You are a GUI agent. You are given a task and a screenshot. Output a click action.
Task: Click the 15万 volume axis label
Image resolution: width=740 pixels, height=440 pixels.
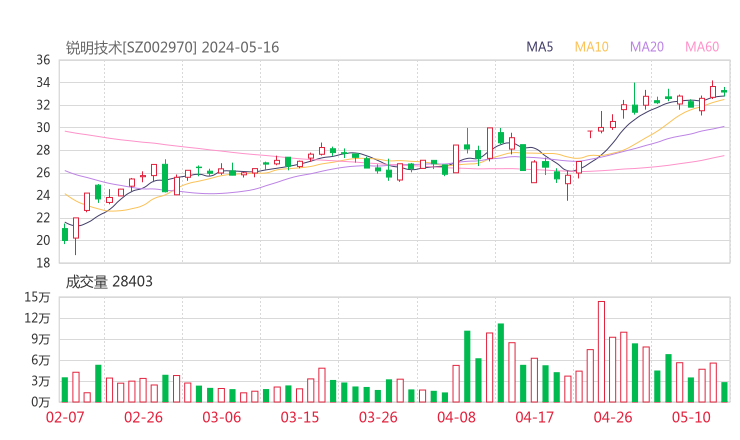point(37,297)
